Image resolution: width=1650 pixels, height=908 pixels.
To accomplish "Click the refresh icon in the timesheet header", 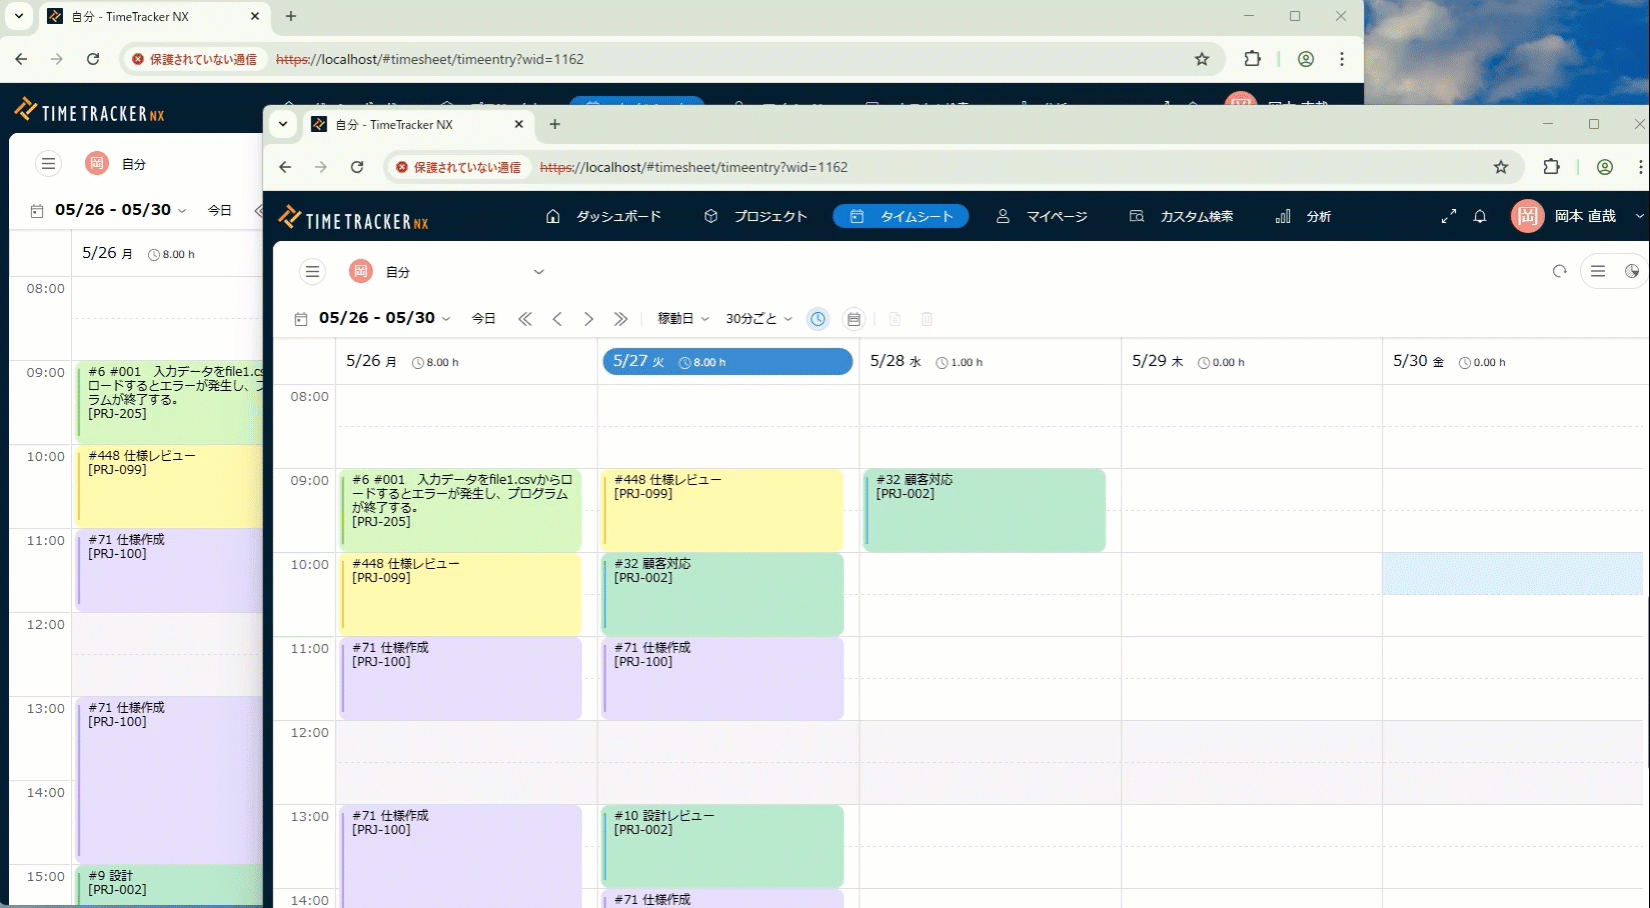I will point(1559,271).
